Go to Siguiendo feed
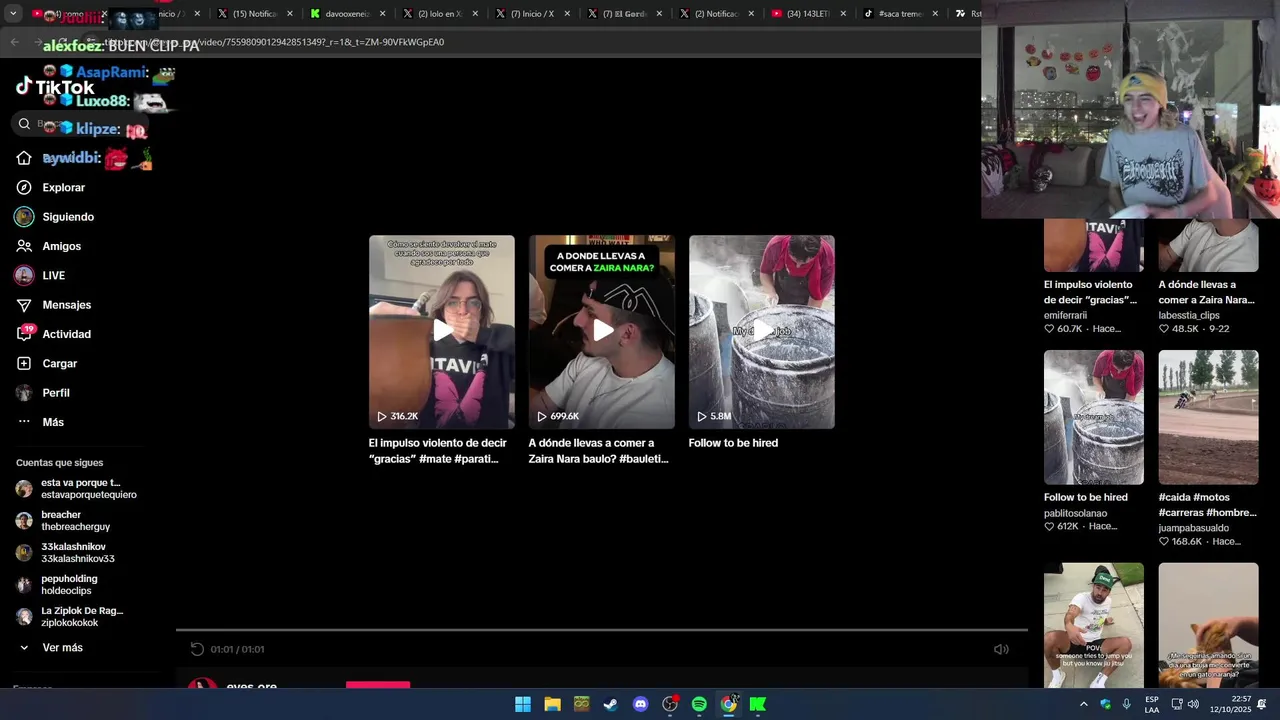This screenshot has height=720, width=1280. click(x=67, y=217)
